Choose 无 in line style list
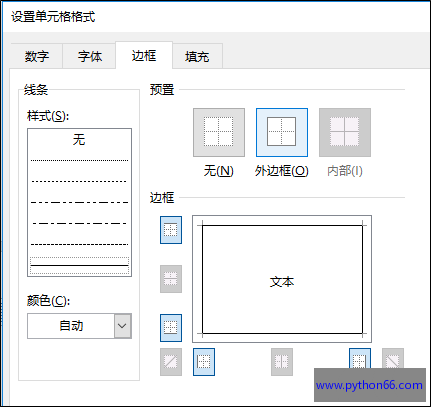 point(79,139)
